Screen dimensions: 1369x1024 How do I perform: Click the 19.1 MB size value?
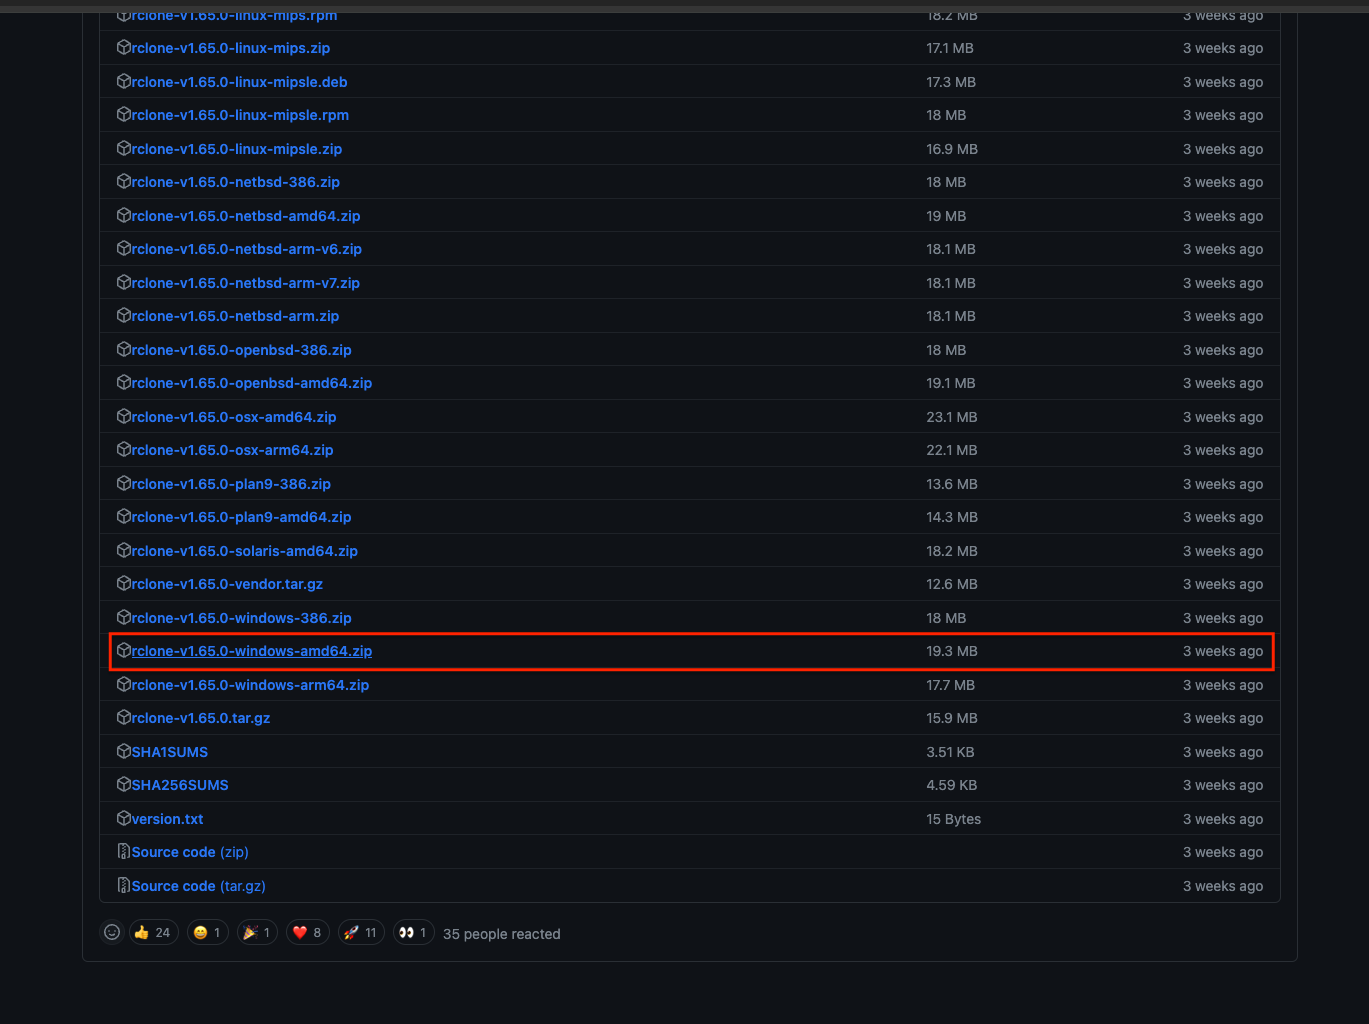click(951, 383)
